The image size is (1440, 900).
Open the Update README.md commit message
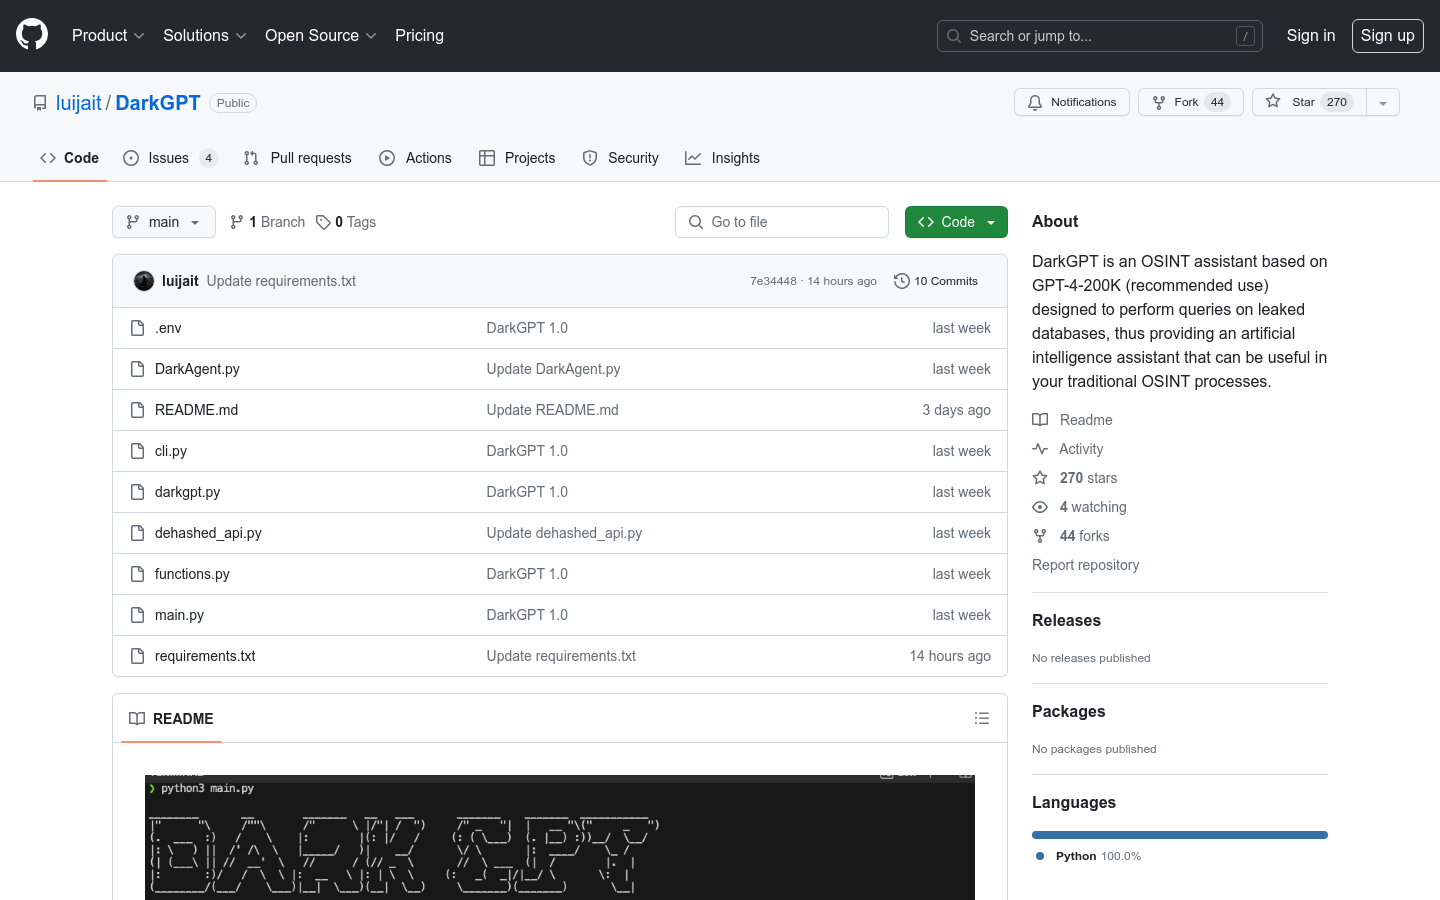pos(552,410)
